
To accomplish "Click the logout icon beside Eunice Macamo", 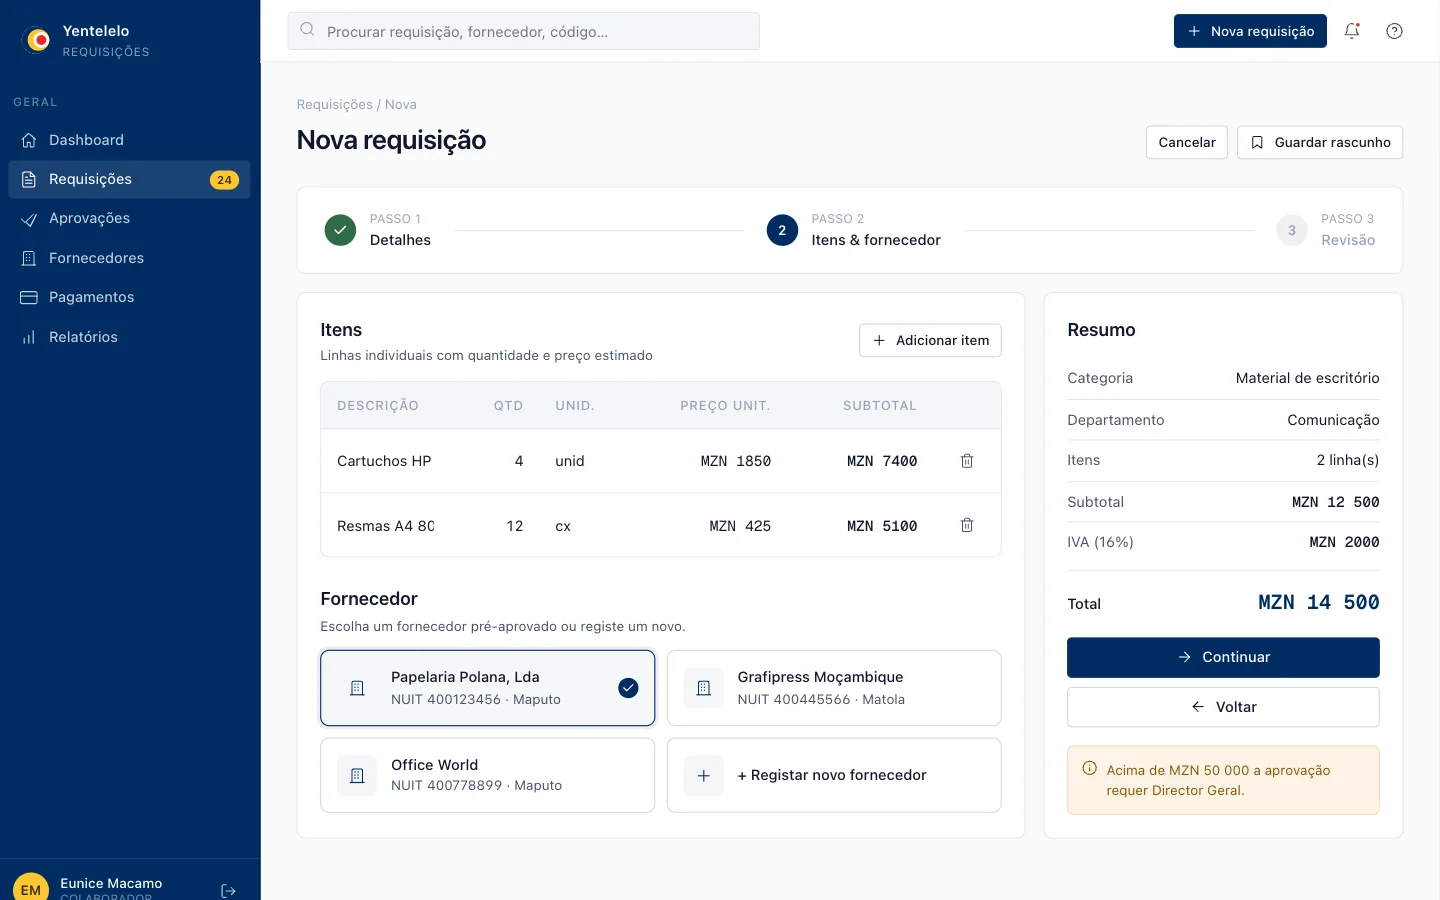I will (228, 890).
